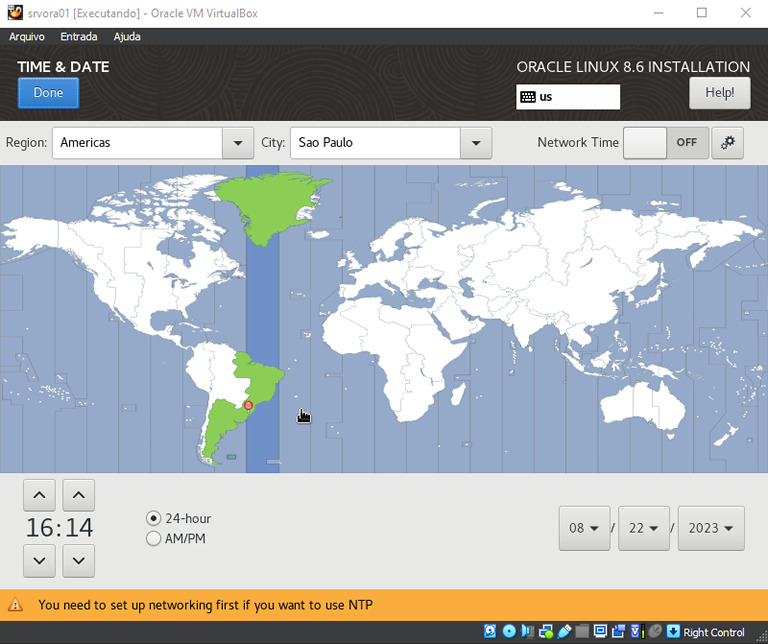Open NTP server settings gear
The image size is (768, 644).
(x=727, y=143)
